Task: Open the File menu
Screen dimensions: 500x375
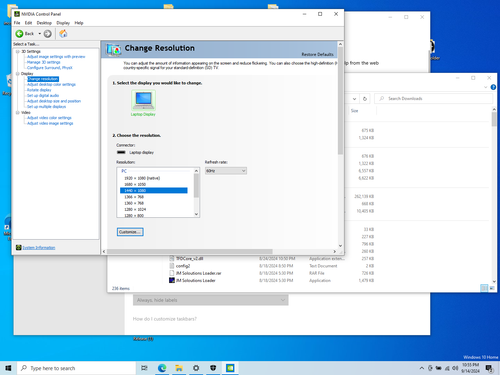Action: pos(17,23)
